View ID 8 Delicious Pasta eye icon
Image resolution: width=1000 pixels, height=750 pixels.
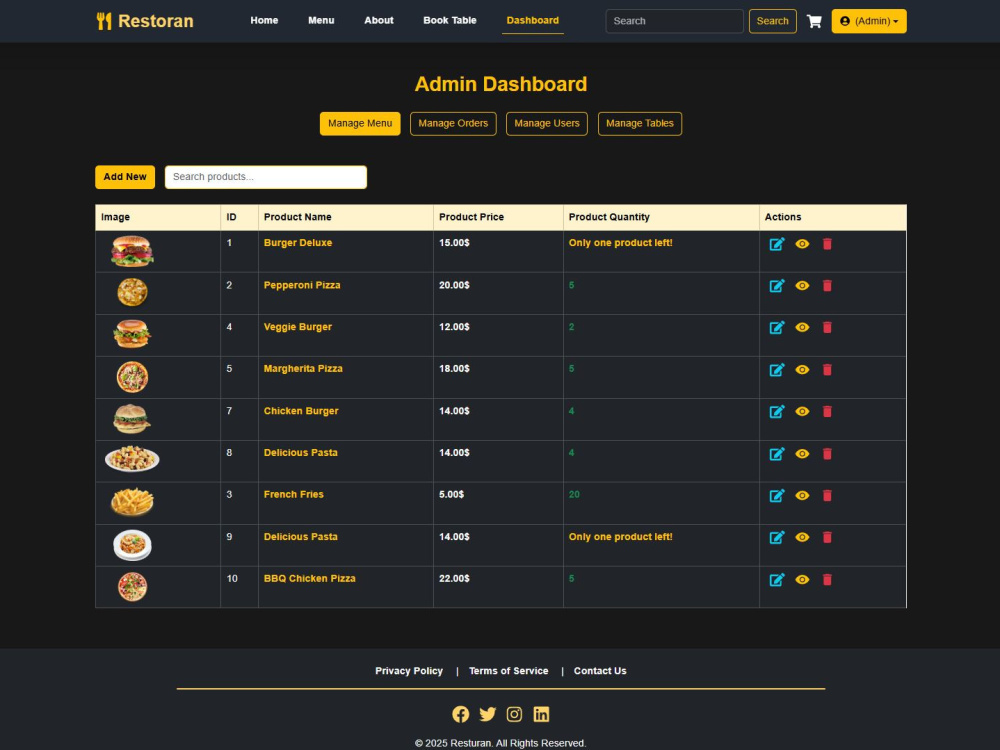[802, 453]
